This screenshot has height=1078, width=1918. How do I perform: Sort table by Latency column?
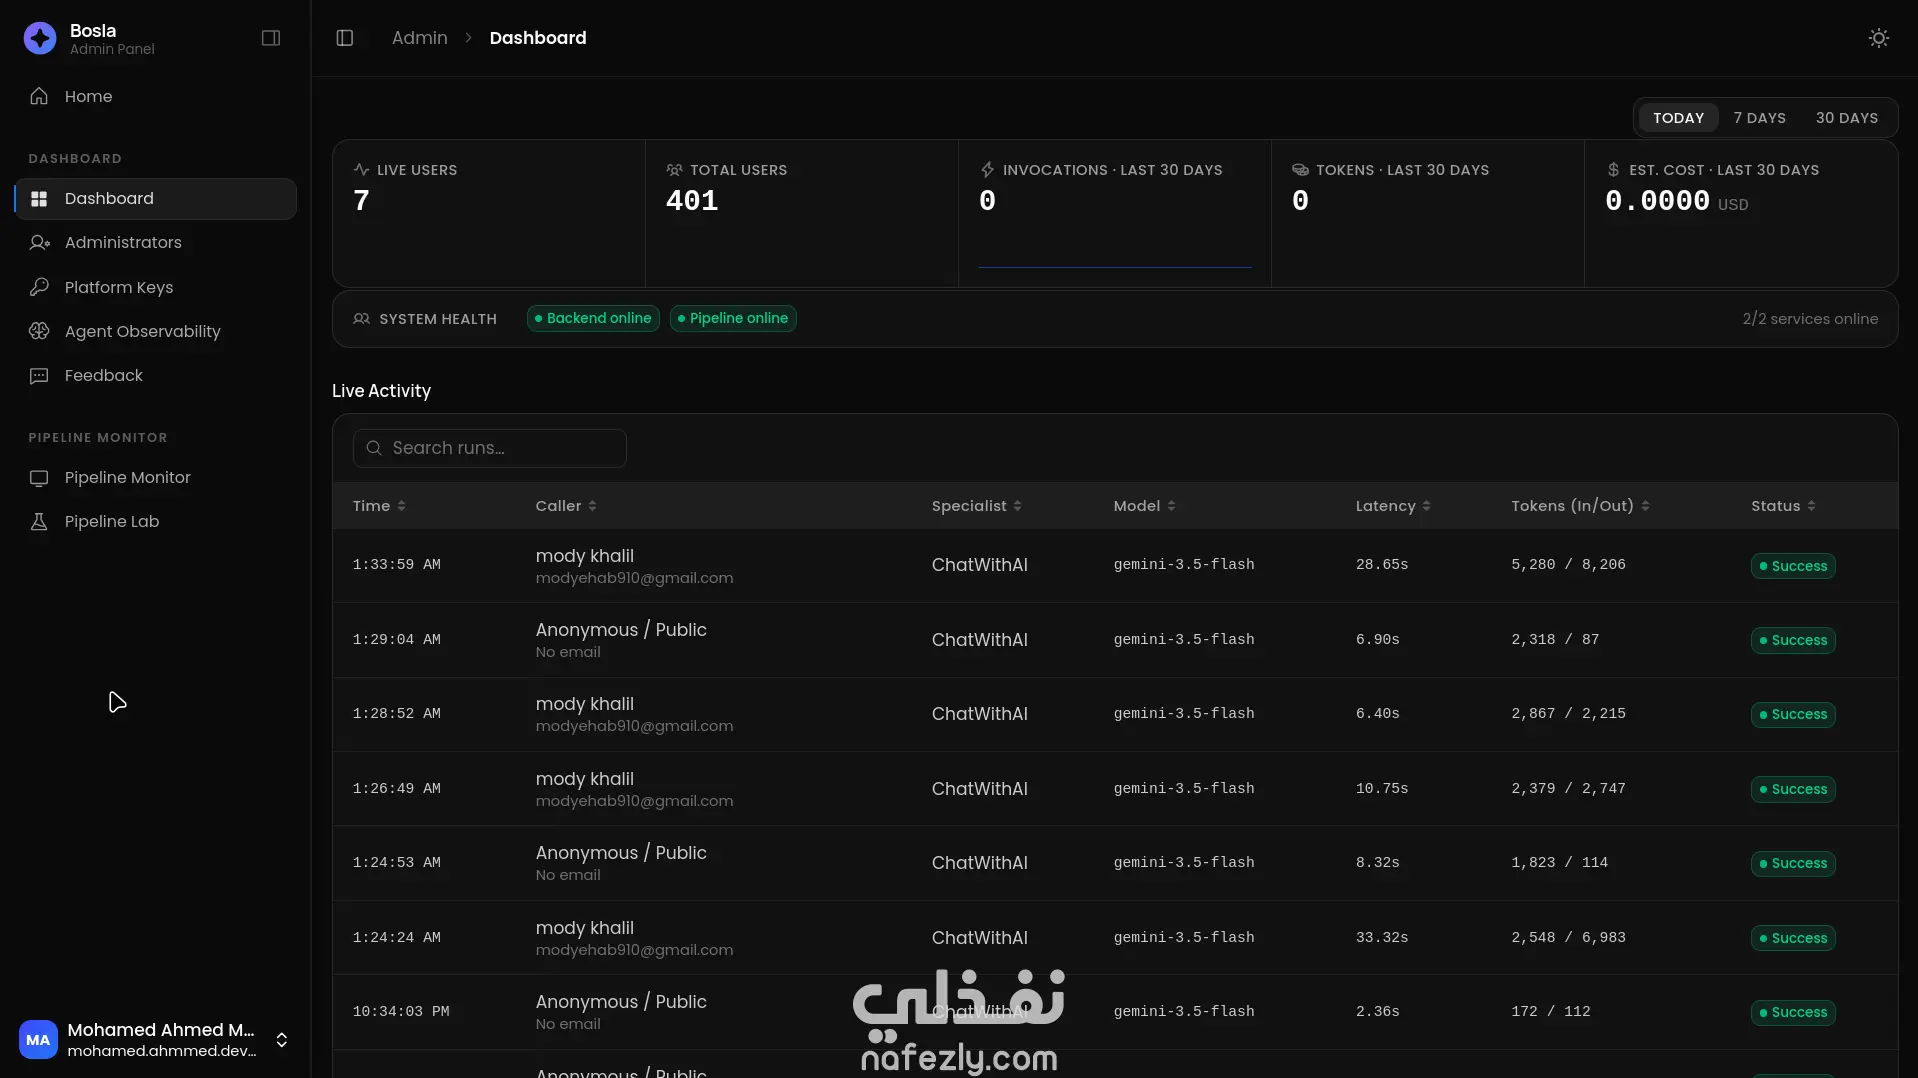coord(1393,506)
